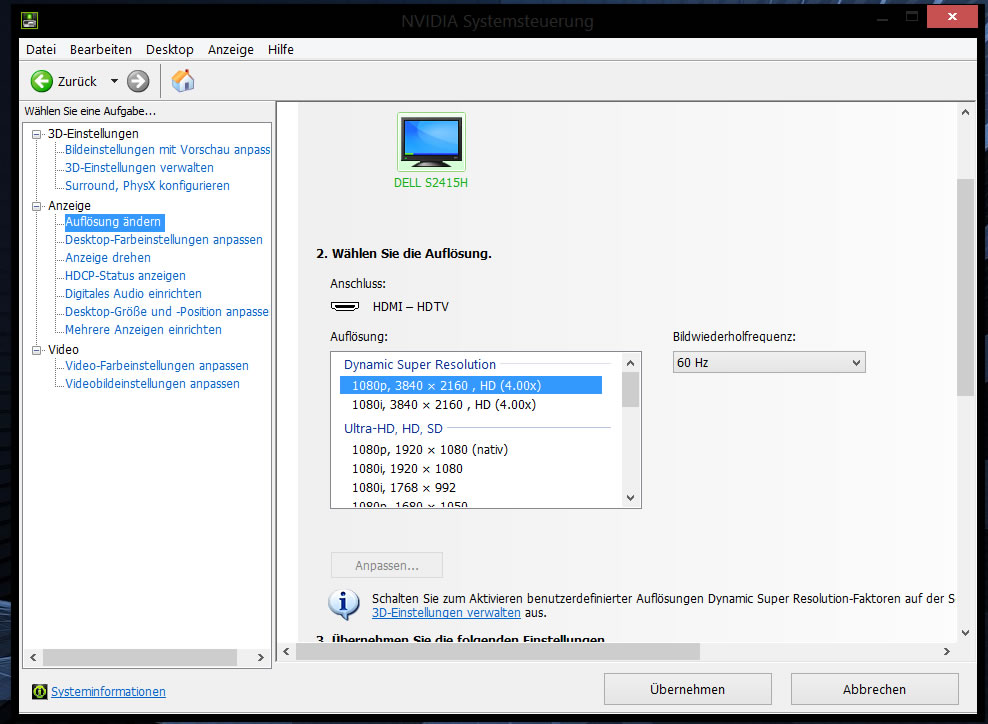Click the blue info icon near Anpassen
This screenshot has width=988, height=724.
tap(343, 604)
